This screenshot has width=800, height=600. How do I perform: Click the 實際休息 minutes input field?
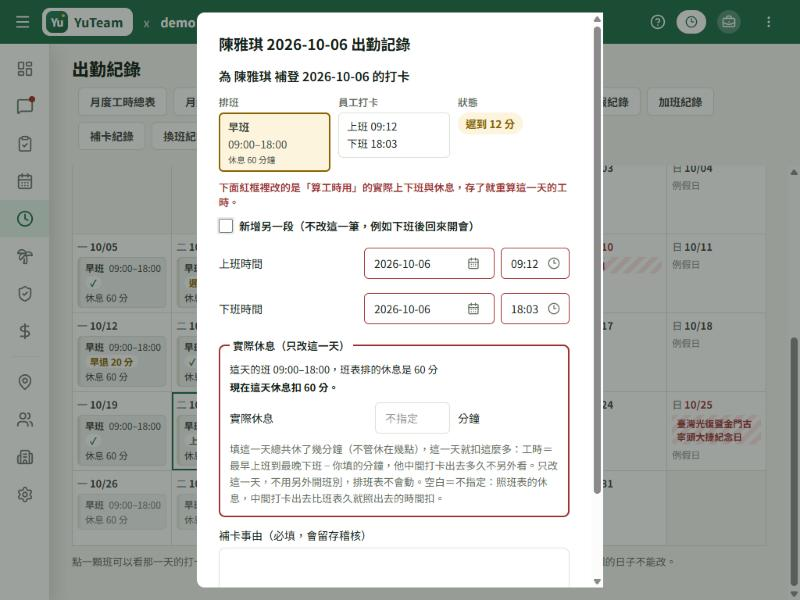[412, 418]
